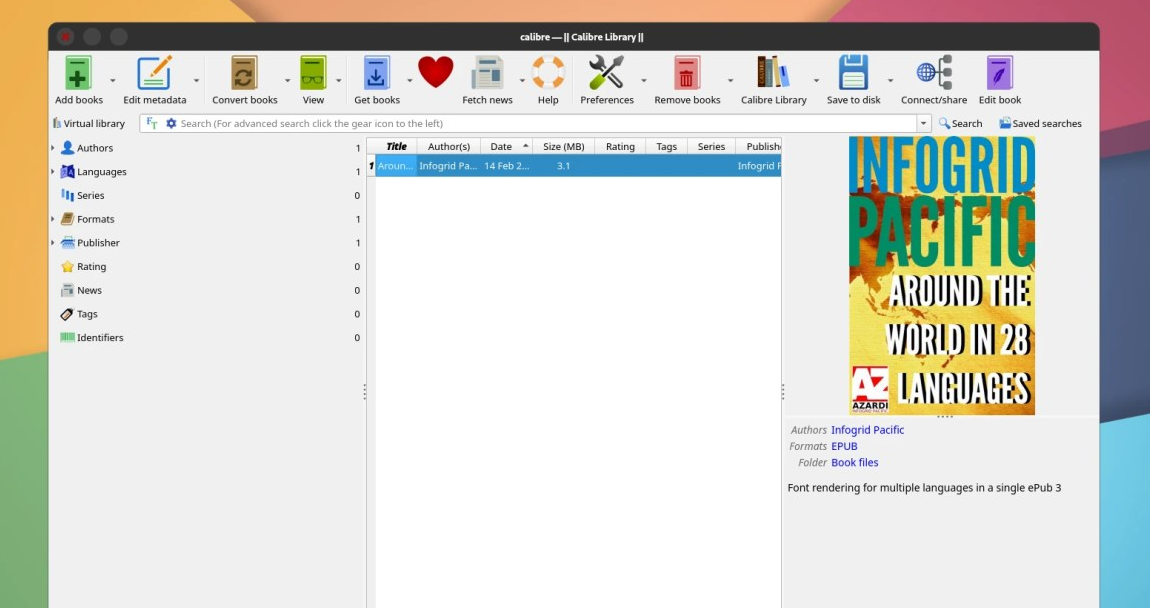Open the Calibre Library switcher icon
This screenshot has height=608, width=1150.
pos(773,73)
